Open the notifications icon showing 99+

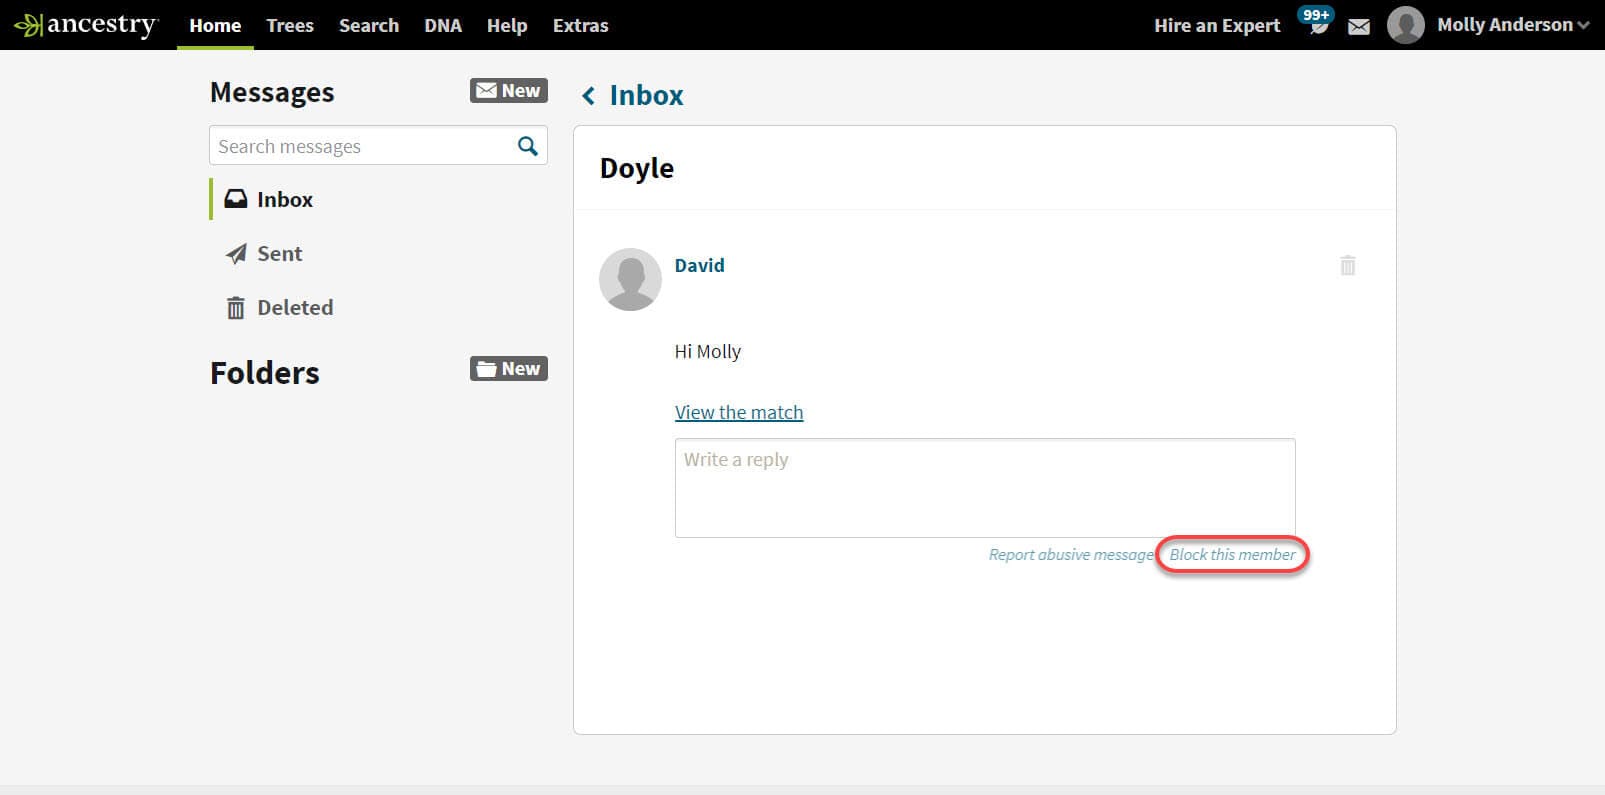[1317, 24]
